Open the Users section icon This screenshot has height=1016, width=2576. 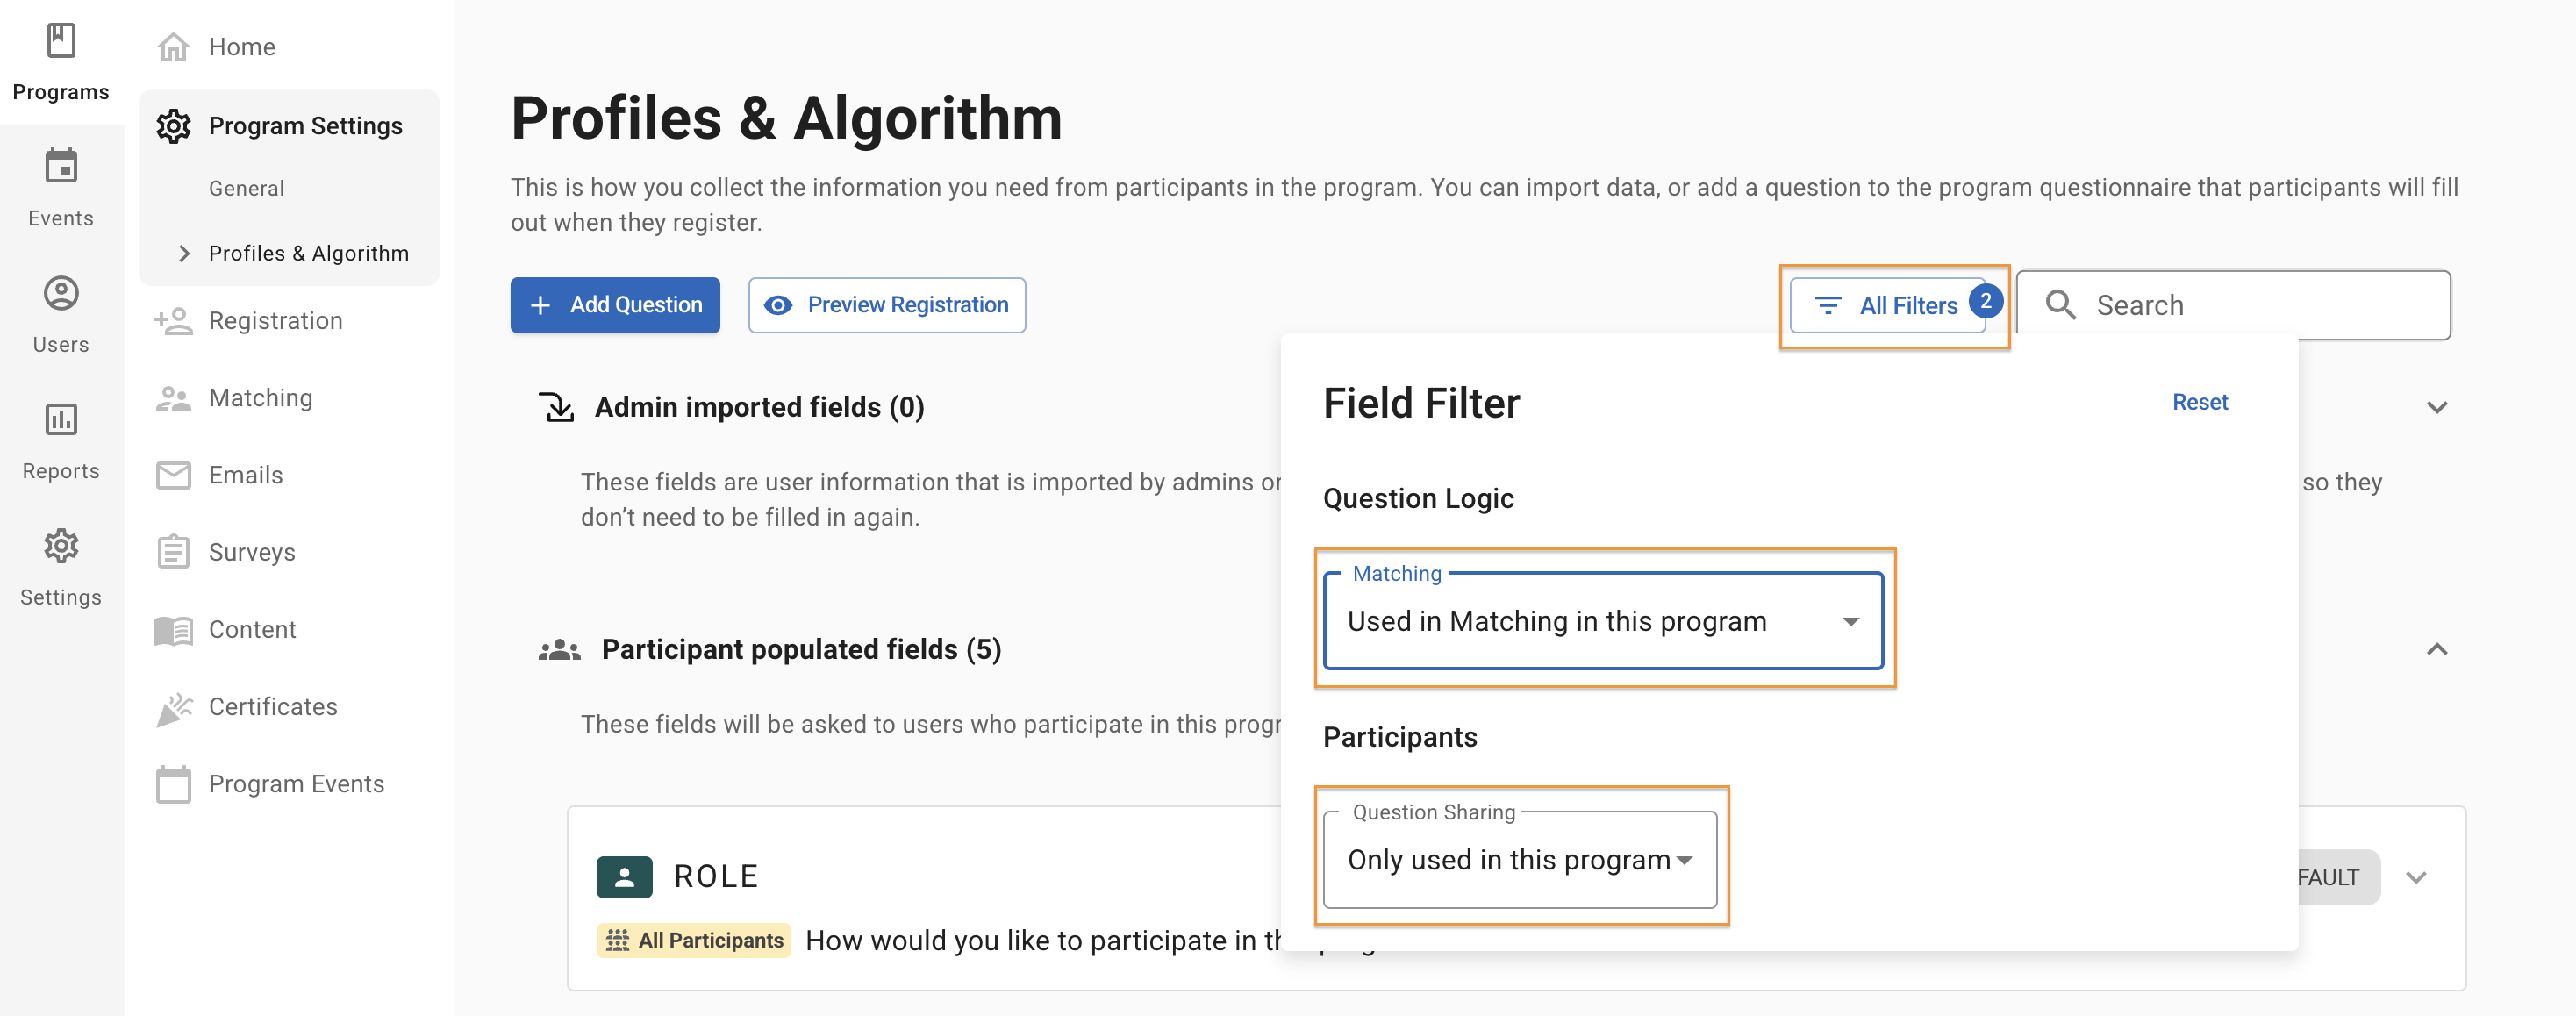[x=61, y=293]
